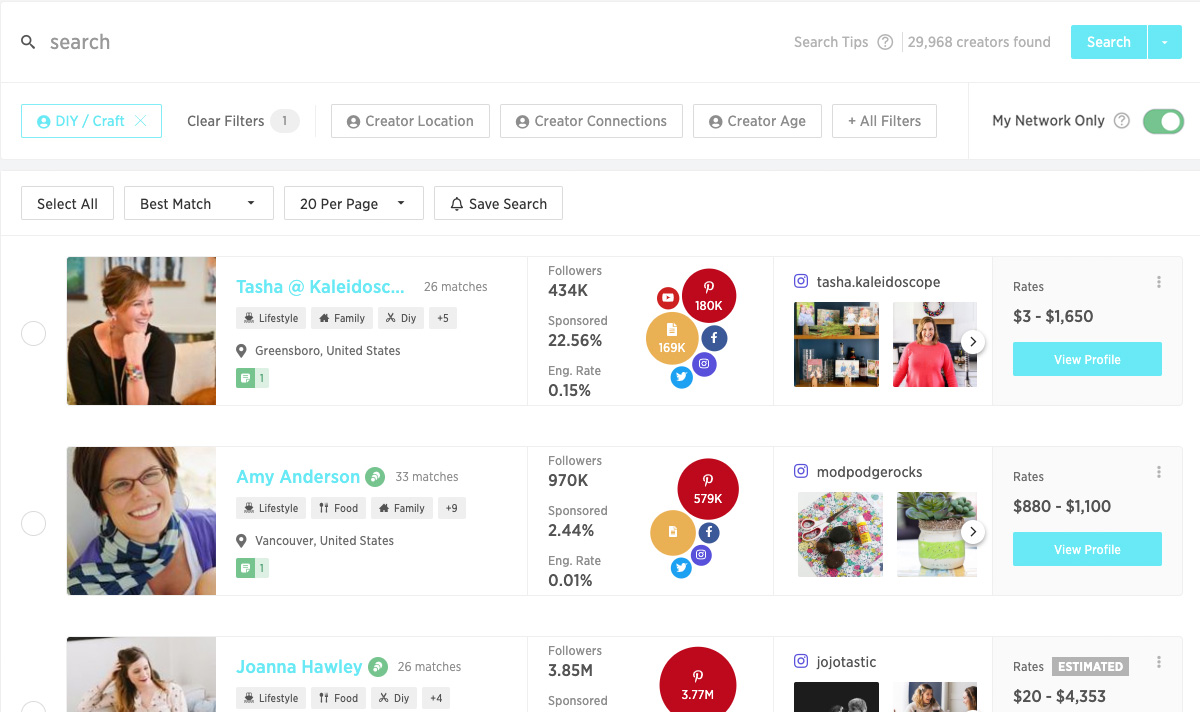Select Amy Anderson's row radio circle

tap(34, 523)
